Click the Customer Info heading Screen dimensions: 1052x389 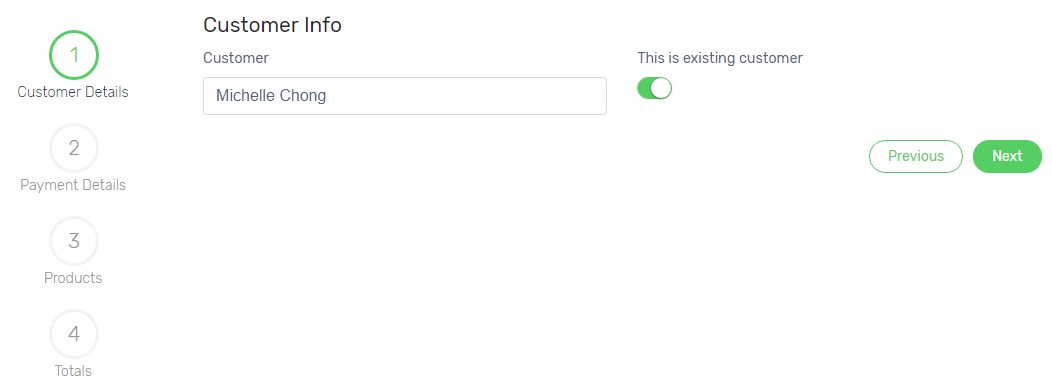point(272,25)
